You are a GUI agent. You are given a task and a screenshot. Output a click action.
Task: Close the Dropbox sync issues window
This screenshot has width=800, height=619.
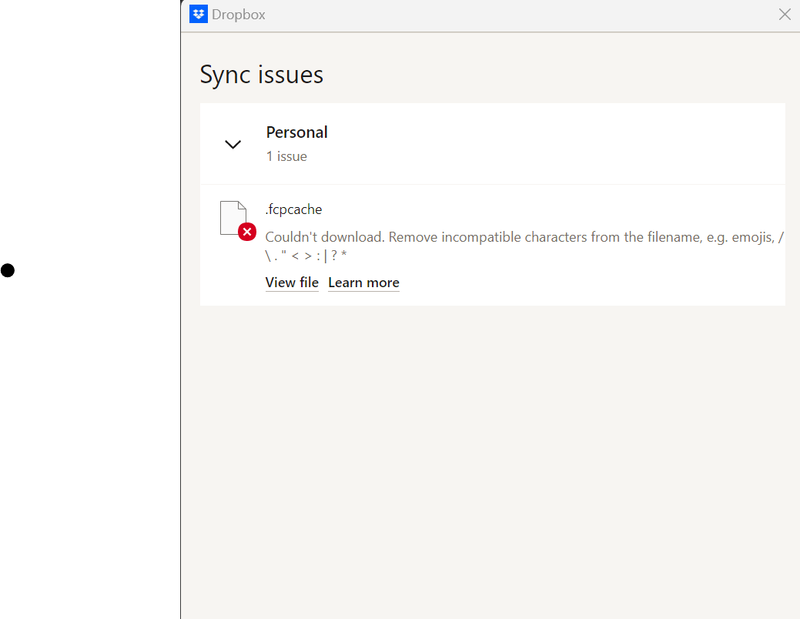point(785,14)
